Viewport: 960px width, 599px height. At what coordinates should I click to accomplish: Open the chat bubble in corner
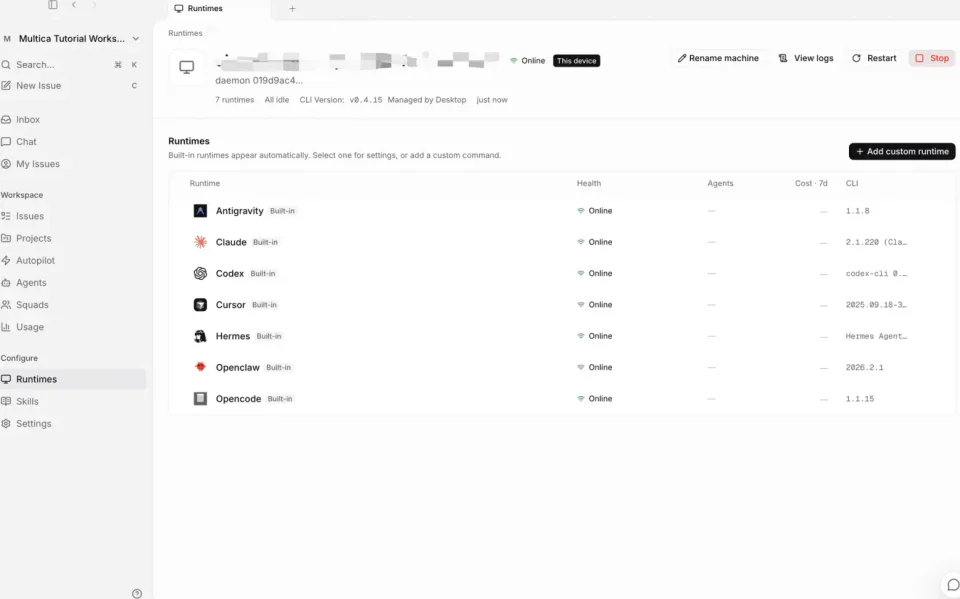click(x=953, y=585)
